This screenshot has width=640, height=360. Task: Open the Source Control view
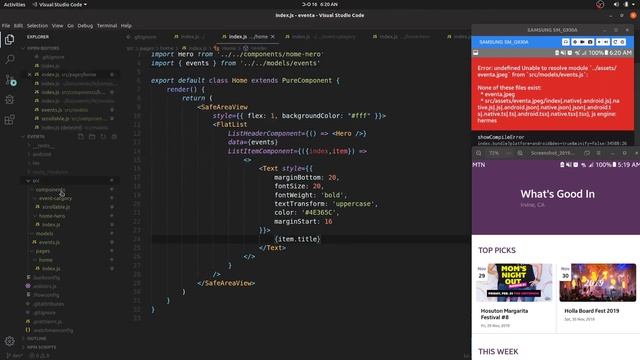pyautogui.click(x=11, y=80)
